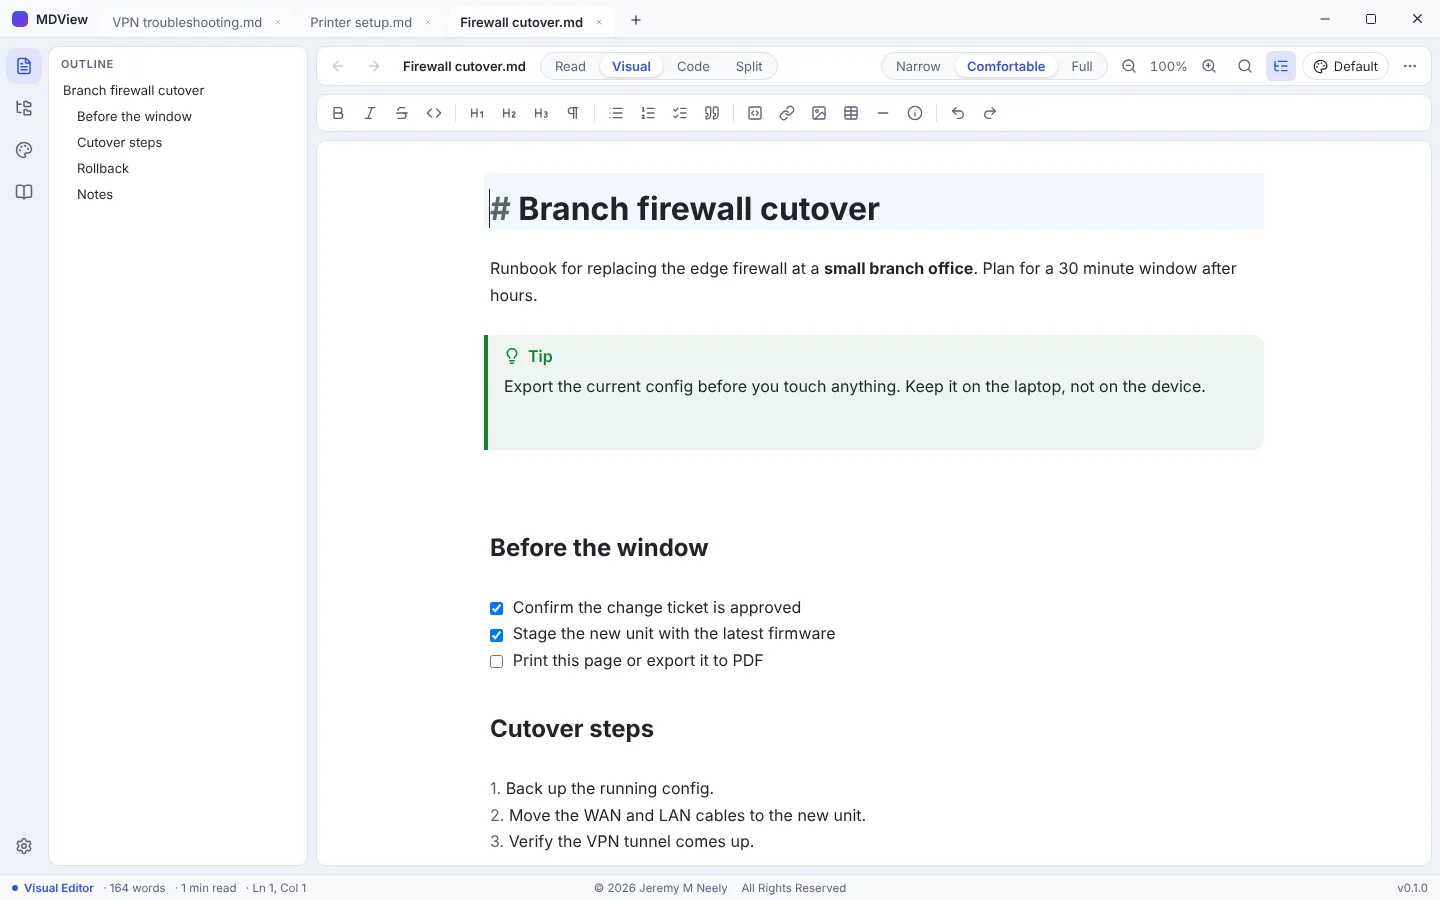Open a new tab with plus button
The width and height of the screenshot is (1440, 900).
(x=636, y=20)
